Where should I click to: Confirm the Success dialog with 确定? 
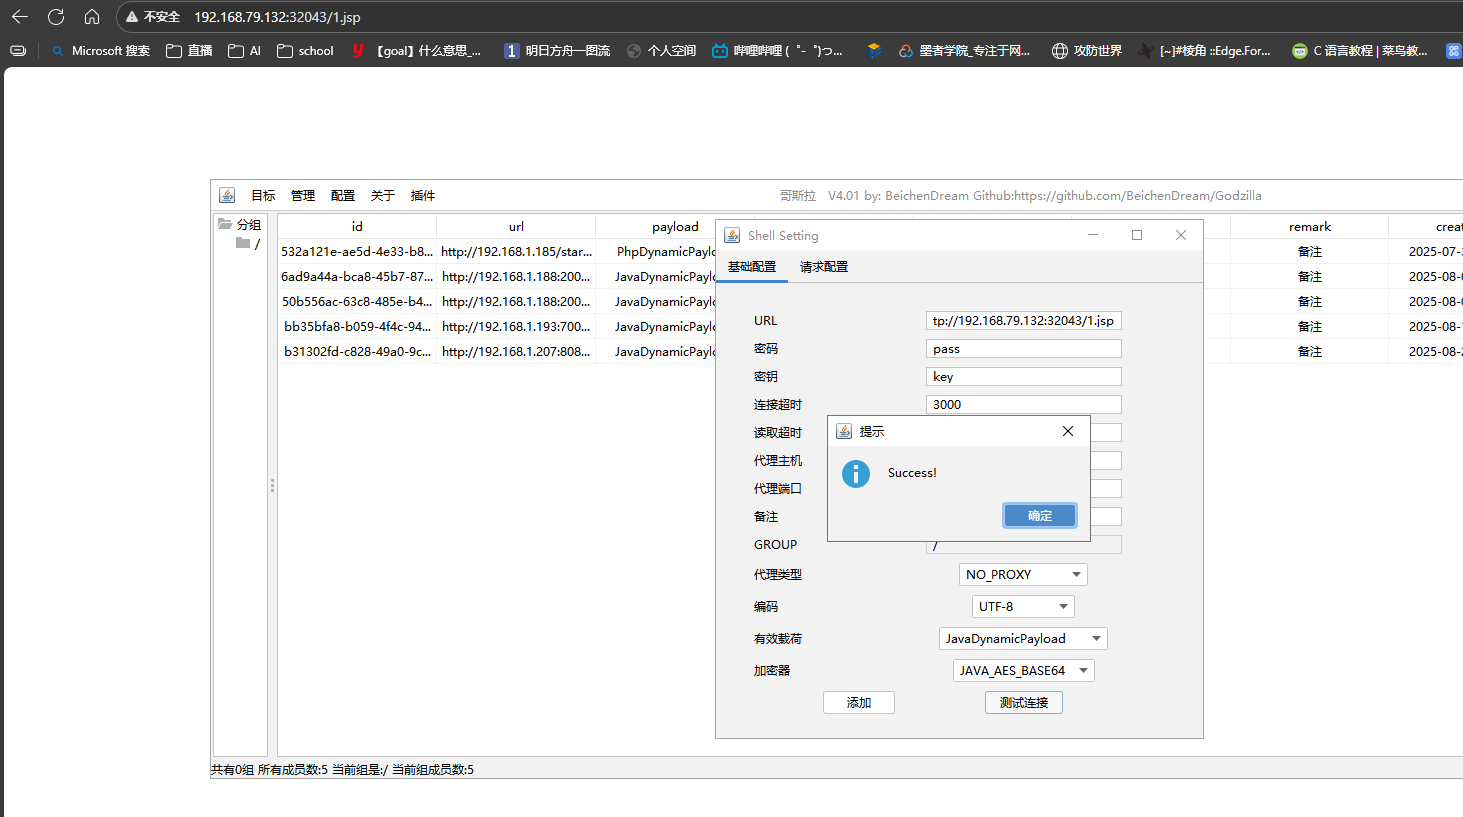pyautogui.click(x=1040, y=516)
